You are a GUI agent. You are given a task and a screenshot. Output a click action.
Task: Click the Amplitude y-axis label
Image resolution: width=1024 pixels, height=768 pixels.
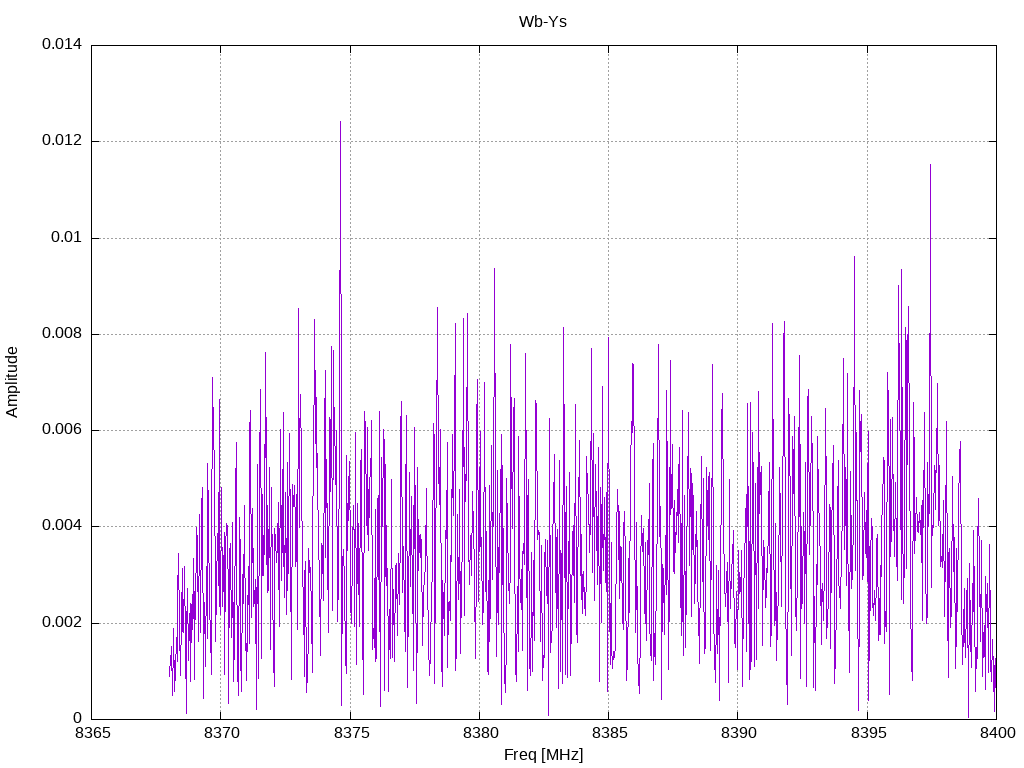pos(12,382)
